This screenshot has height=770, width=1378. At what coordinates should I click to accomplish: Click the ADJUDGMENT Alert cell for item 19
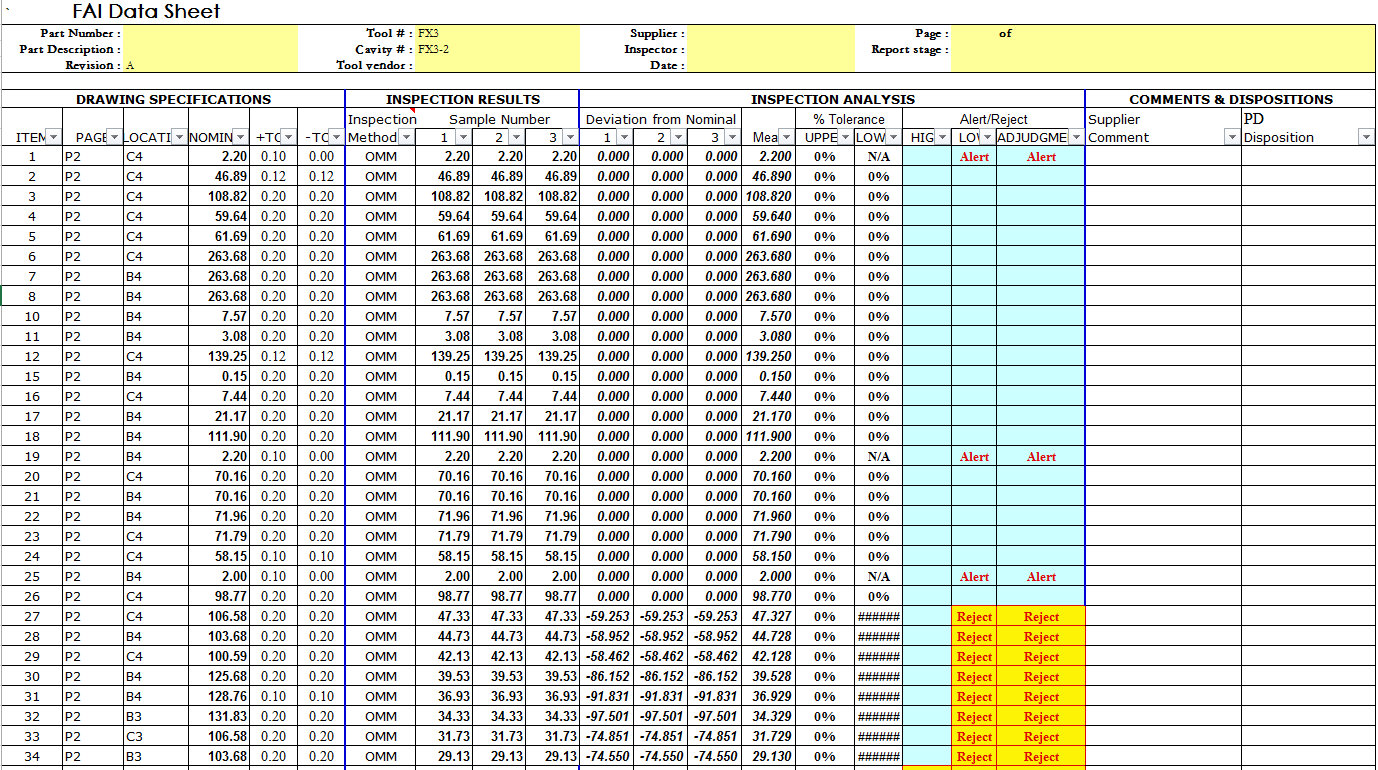coord(1041,457)
